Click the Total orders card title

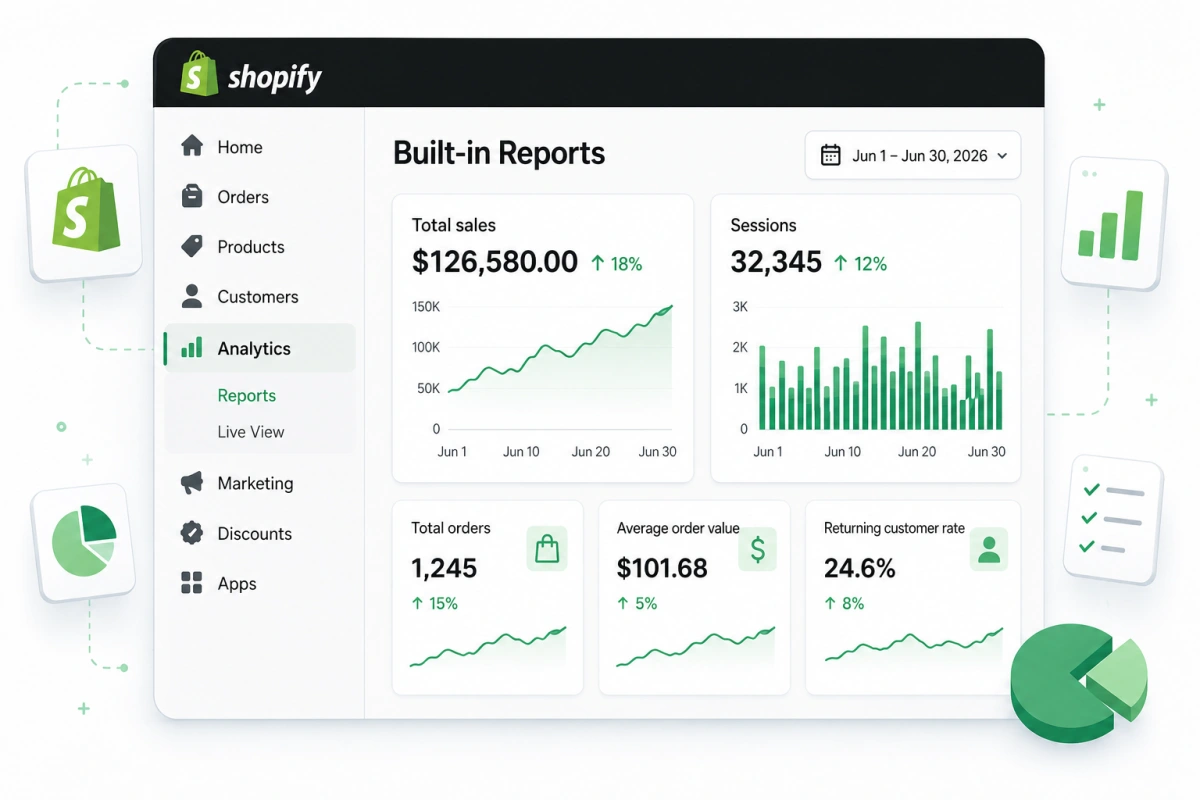pyautogui.click(x=451, y=527)
